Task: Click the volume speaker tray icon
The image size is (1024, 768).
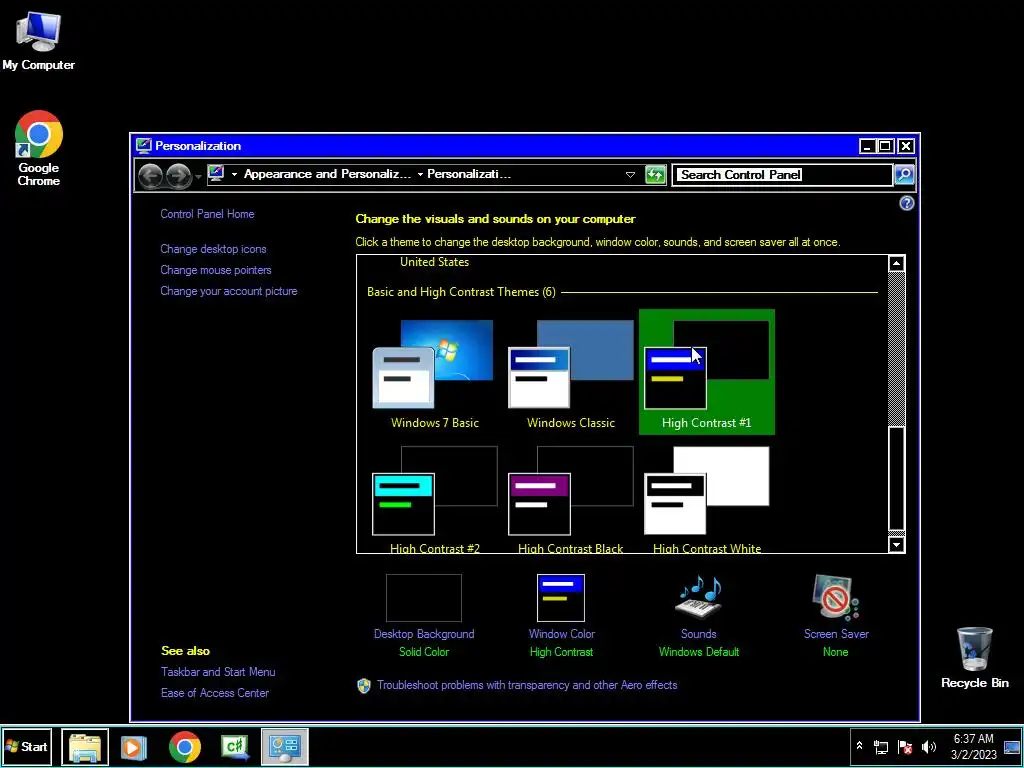Action: point(929,746)
